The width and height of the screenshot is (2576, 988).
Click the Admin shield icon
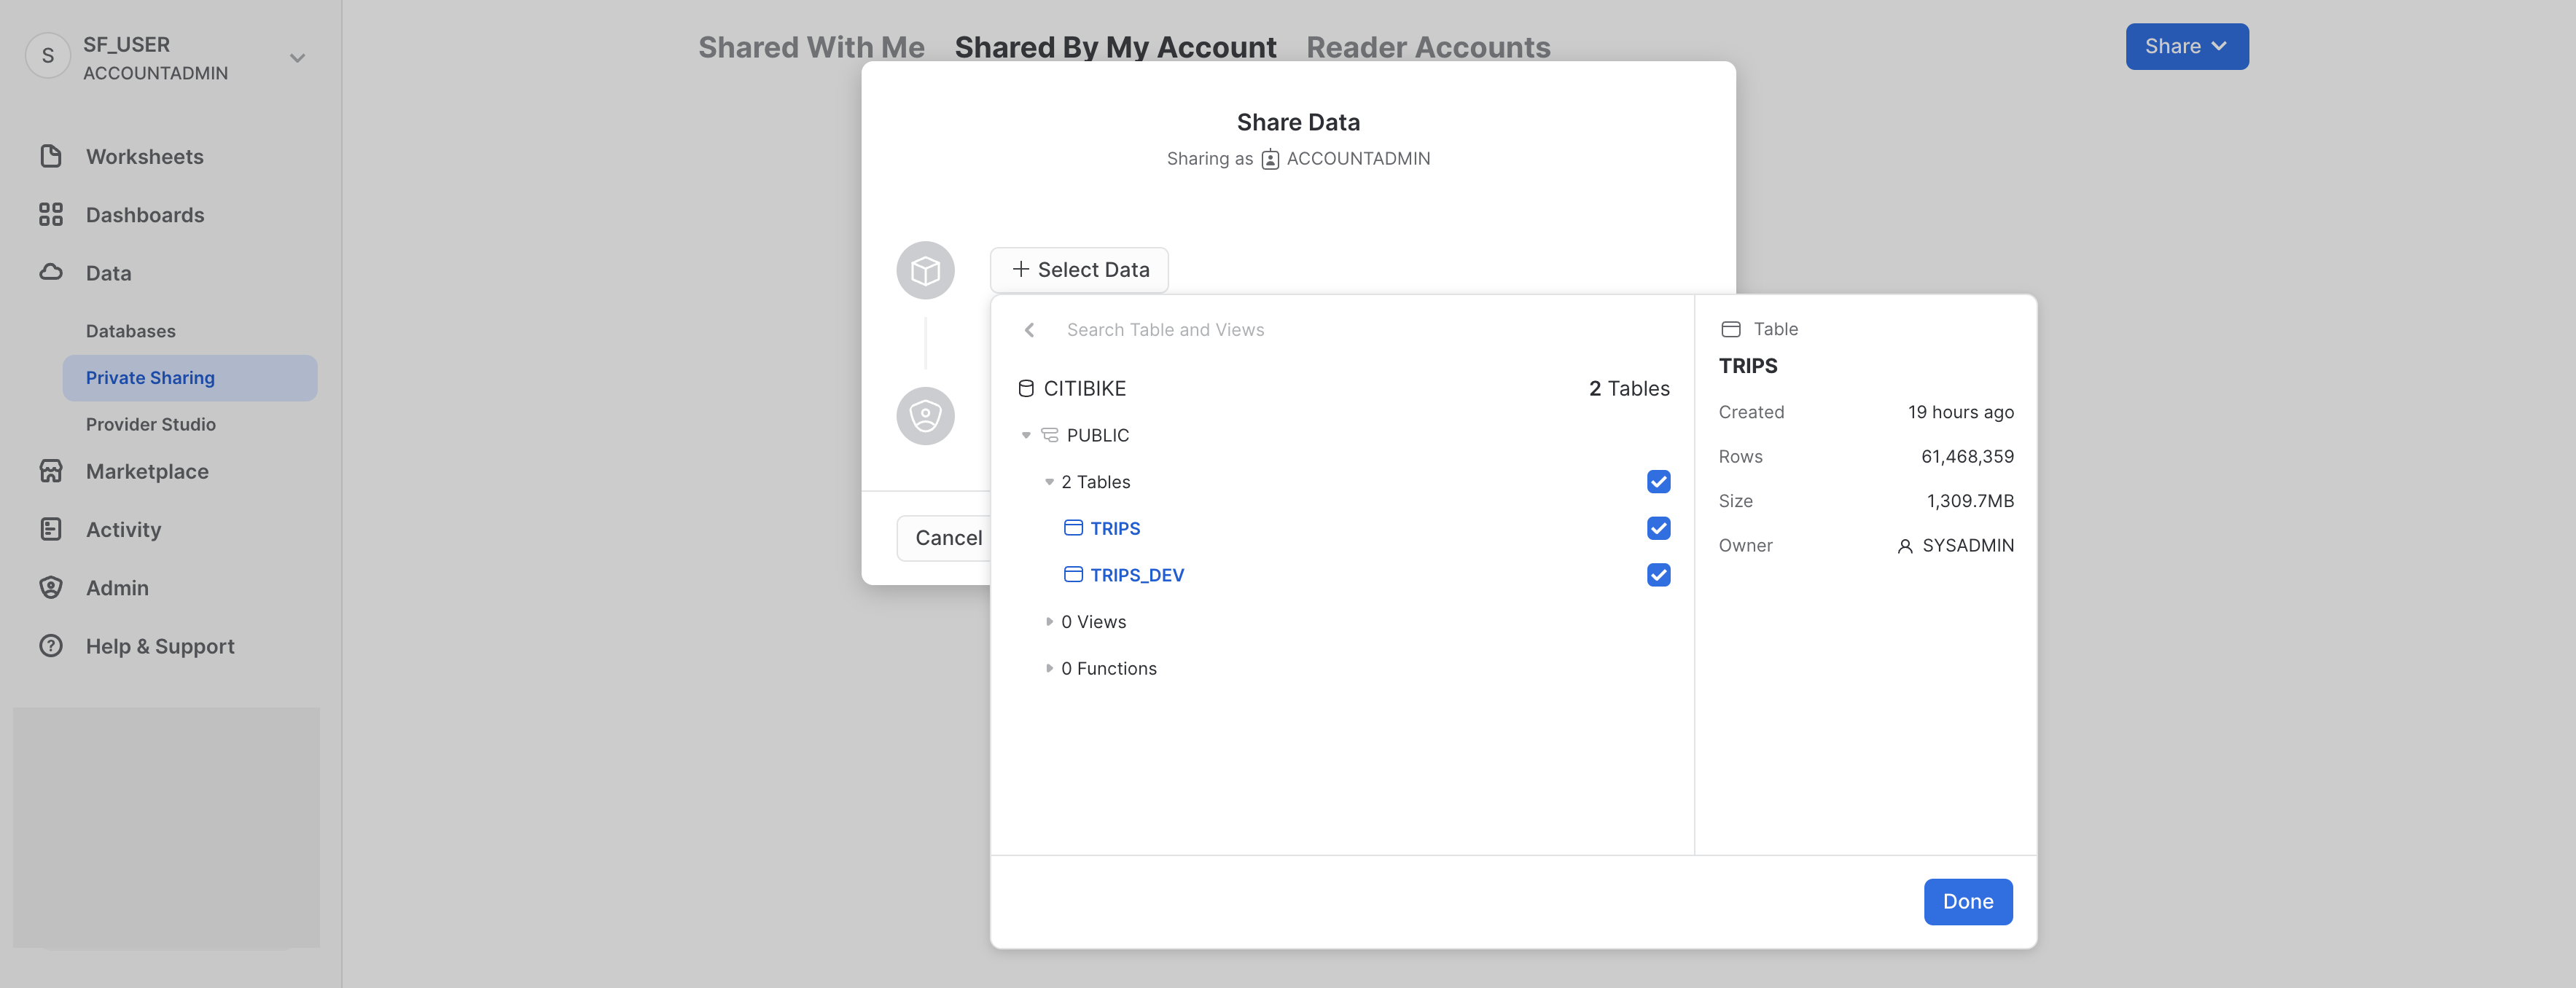51,587
